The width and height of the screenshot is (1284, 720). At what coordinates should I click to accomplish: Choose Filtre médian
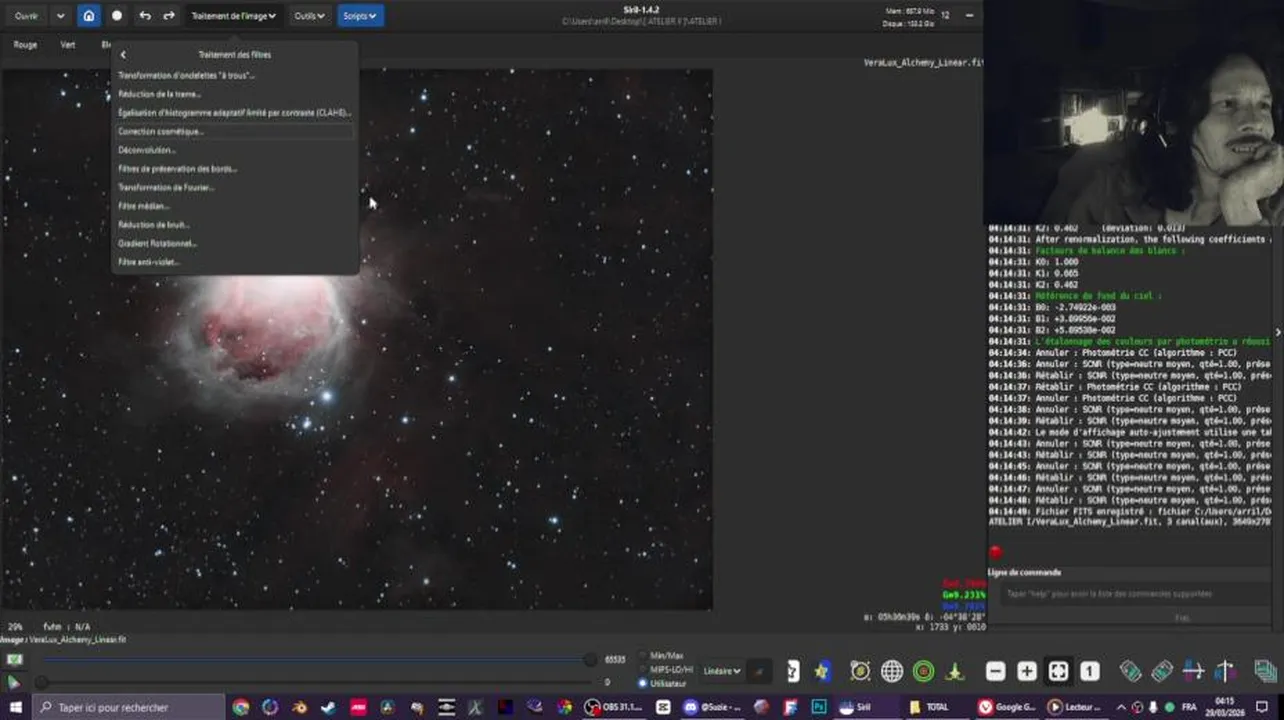pyautogui.click(x=144, y=206)
